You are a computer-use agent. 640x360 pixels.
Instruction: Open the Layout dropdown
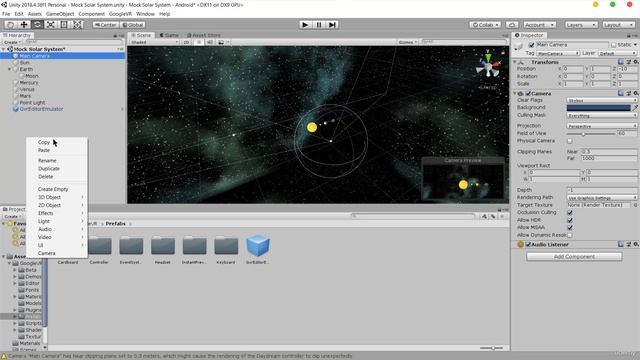[x=618, y=25]
